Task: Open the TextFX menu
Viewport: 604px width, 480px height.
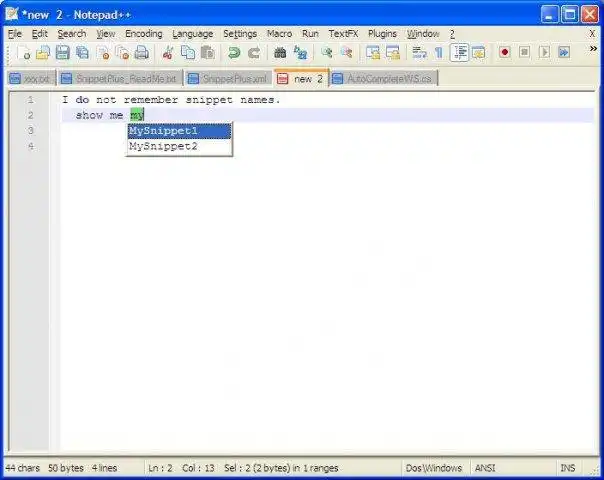Action: 343,34
